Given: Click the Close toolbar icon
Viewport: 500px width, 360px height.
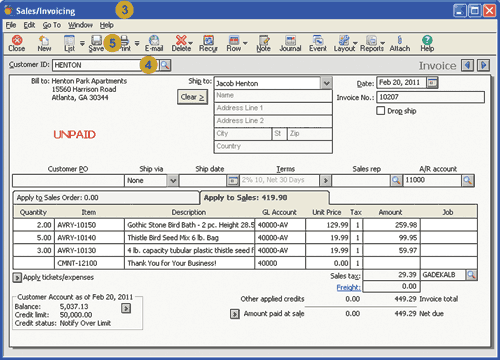Looking at the screenshot, I should pos(17,44).
